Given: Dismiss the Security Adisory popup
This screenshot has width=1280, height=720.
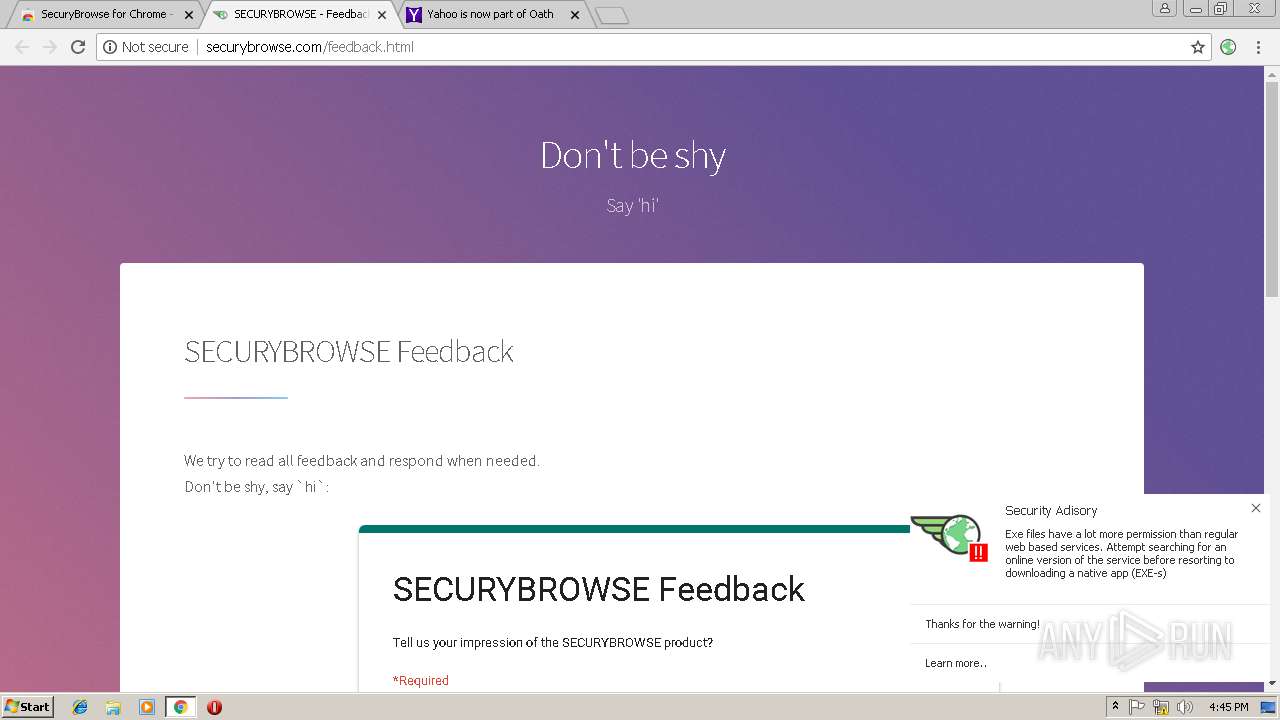Looking at the screenshot, I should (1256, 508).
